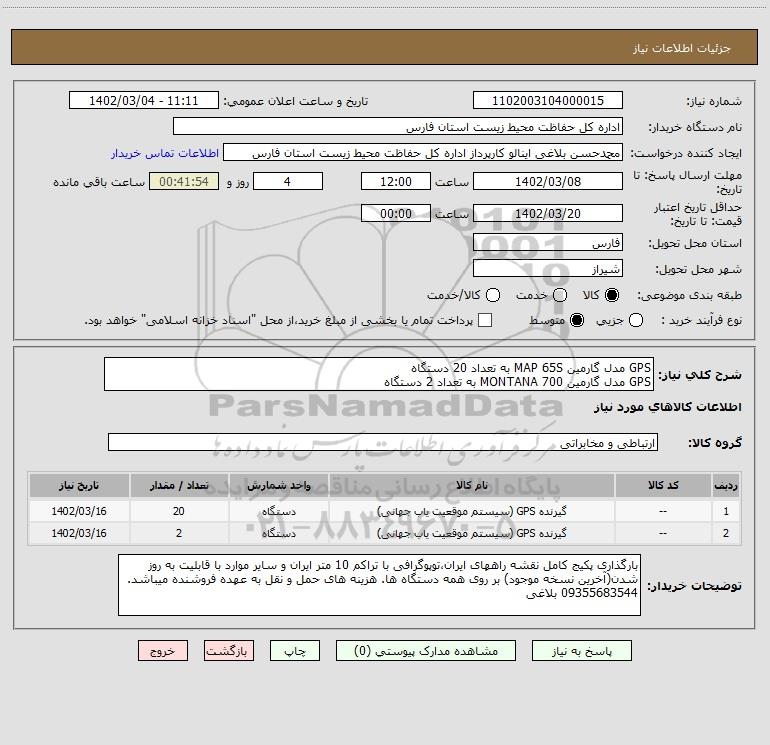Image resolution: width=770 pixels, height=745 pixels.
Task: Click row 2 unit cell 'دستگاه'
Action: [278, 533]
